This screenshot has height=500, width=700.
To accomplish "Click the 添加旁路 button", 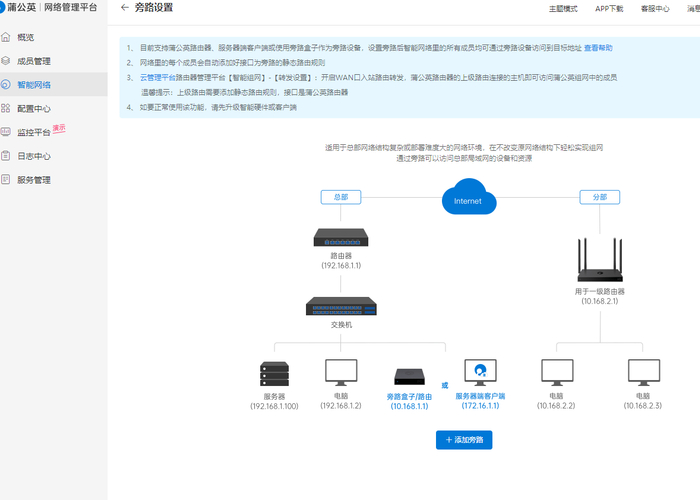I will (x=464, y=440).
